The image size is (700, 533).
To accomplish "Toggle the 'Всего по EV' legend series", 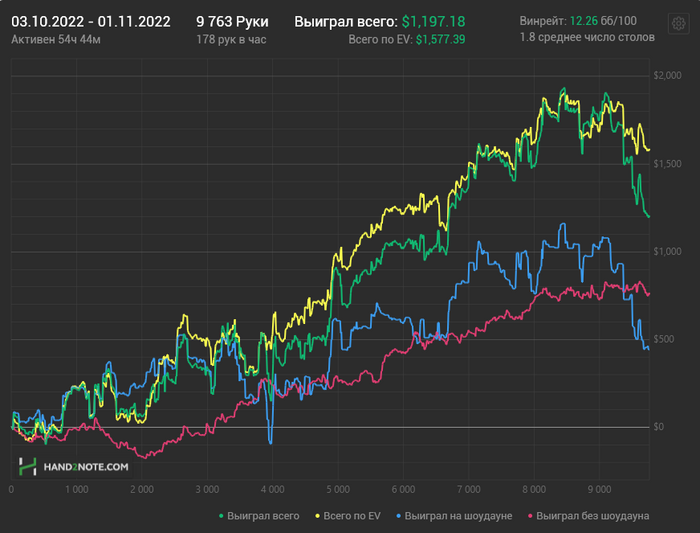I will coord(348,516).
